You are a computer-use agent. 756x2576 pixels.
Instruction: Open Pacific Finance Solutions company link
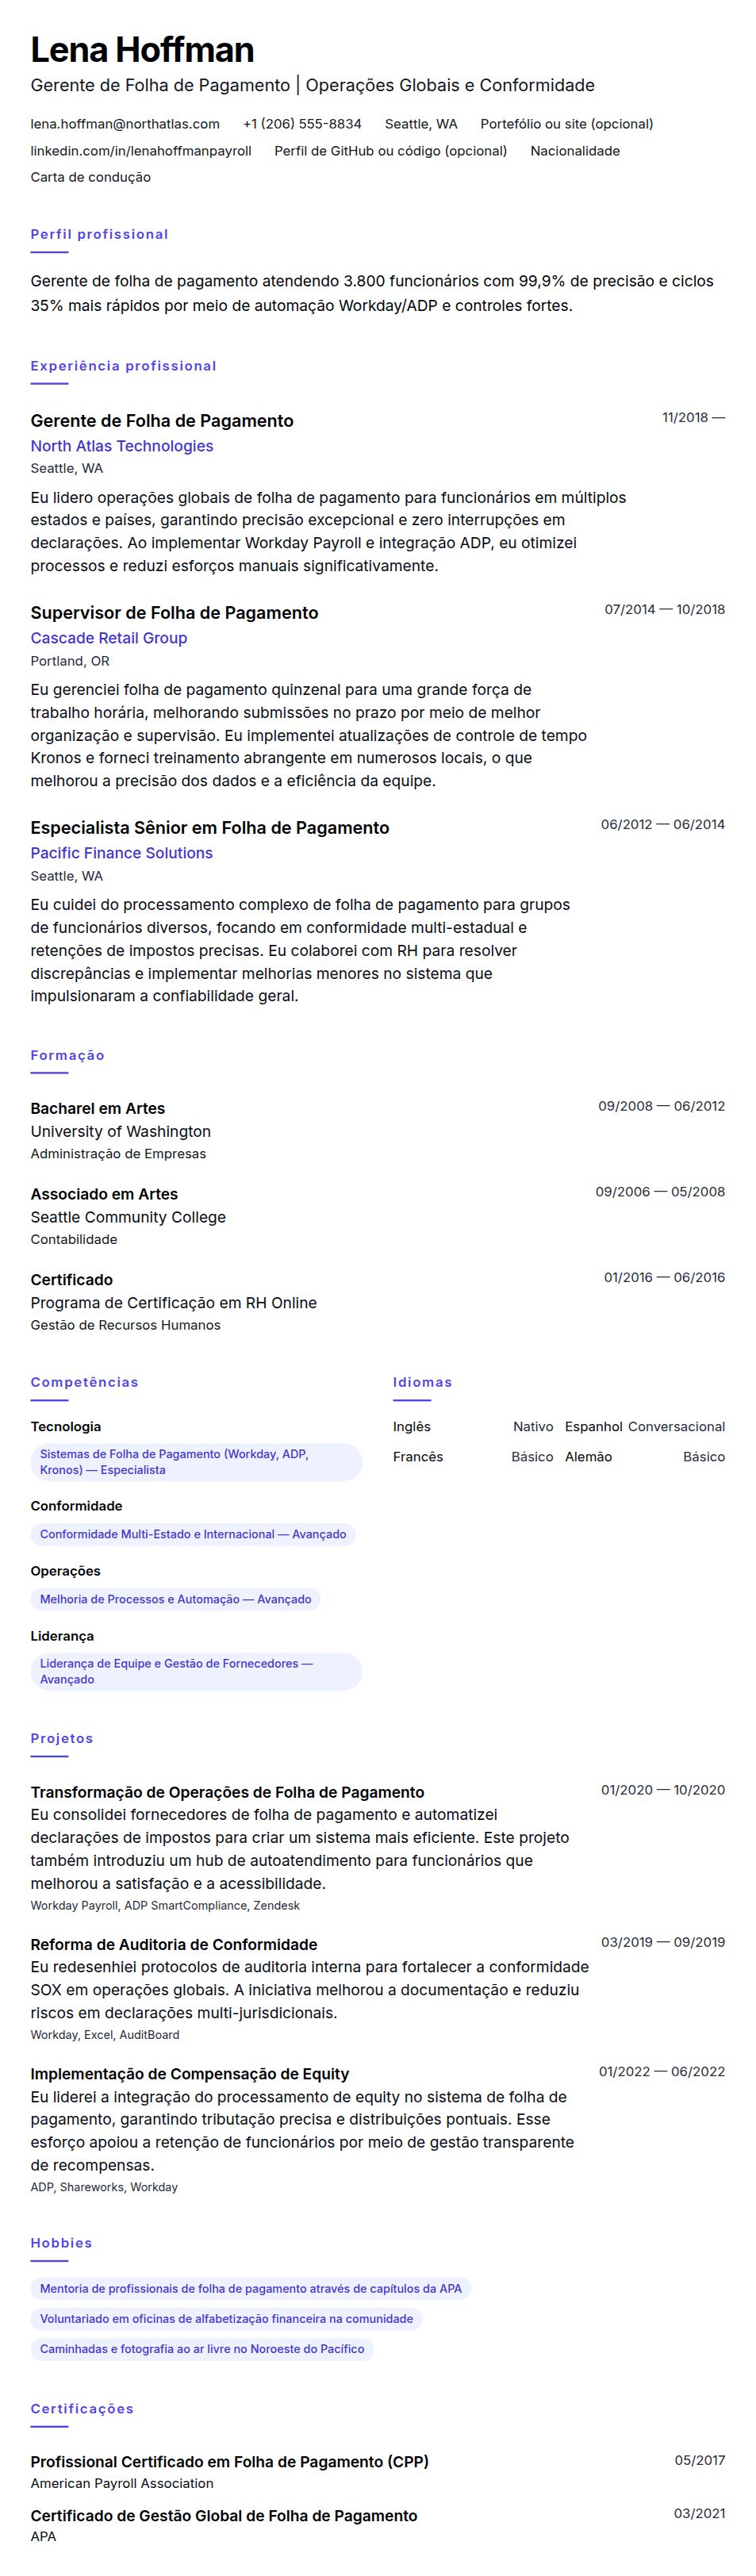(x=122, y=853)
